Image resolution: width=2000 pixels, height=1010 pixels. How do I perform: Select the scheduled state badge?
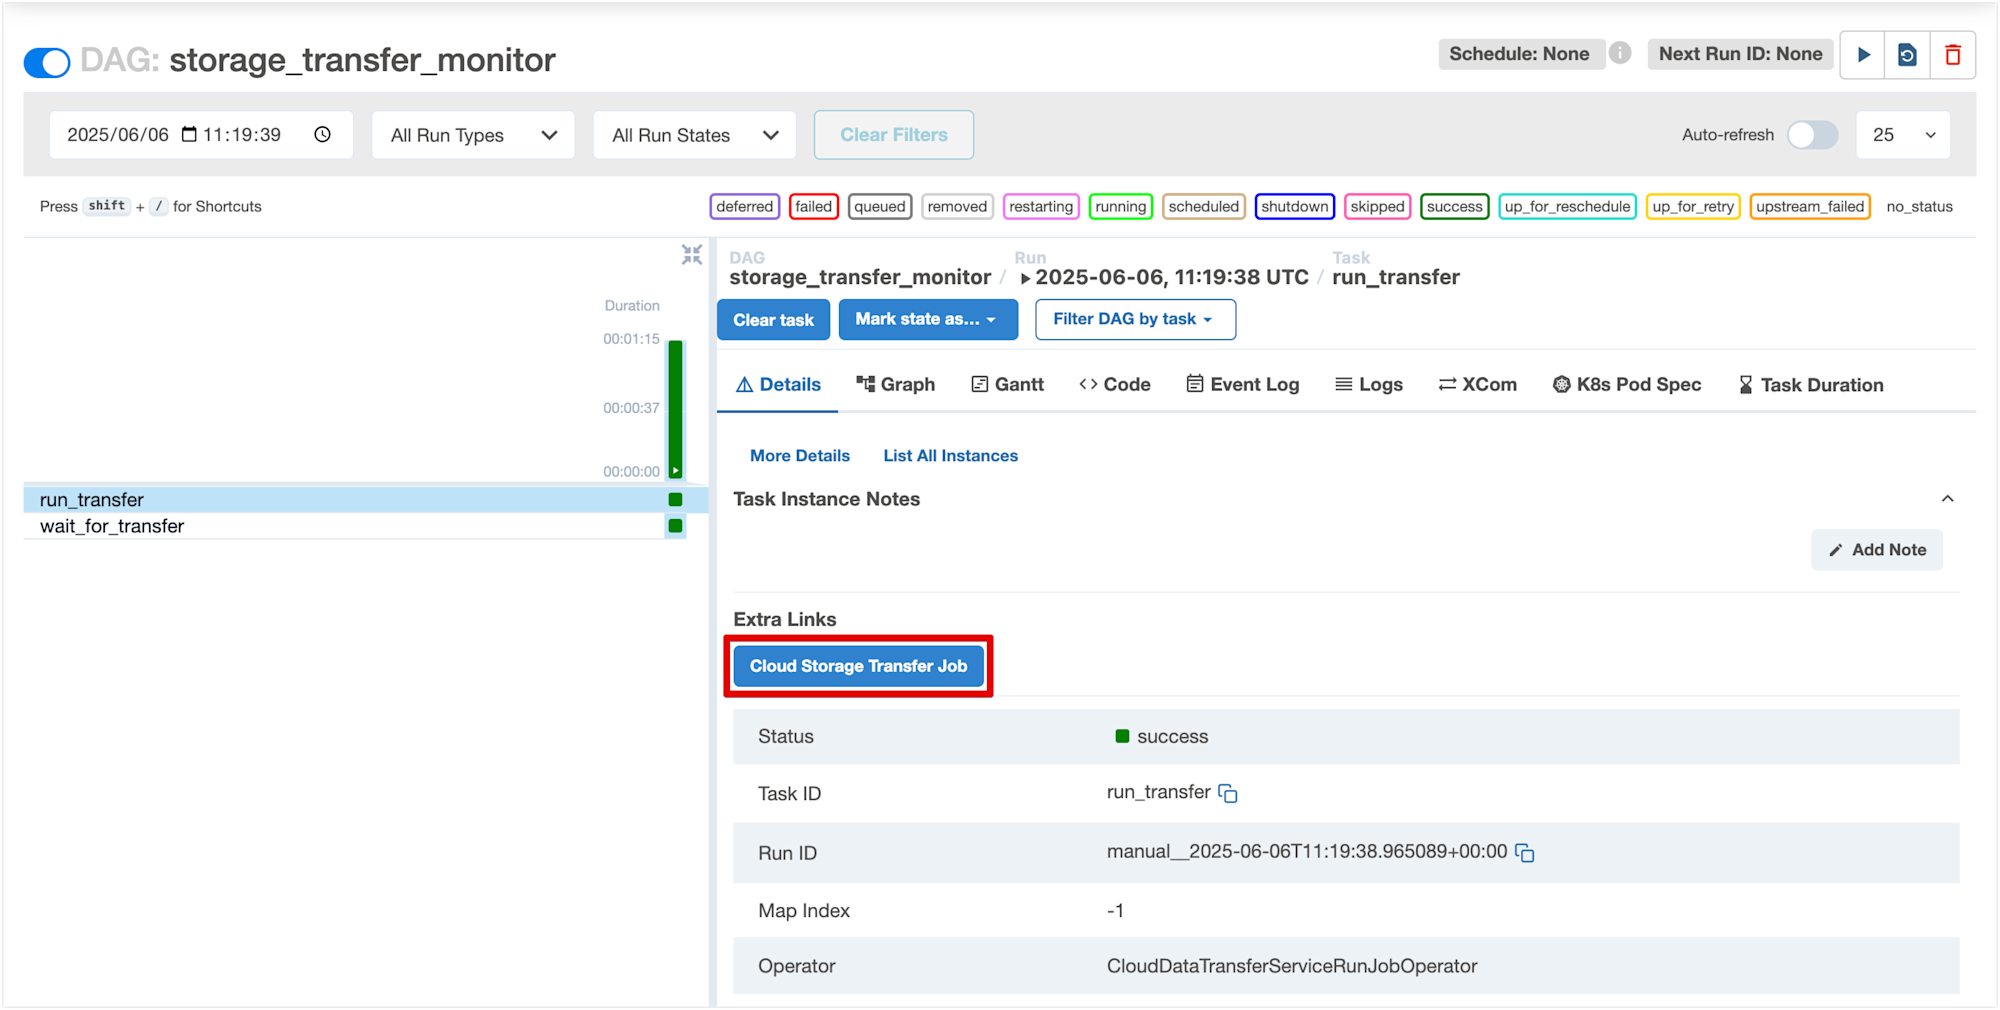pos(1204,207)
